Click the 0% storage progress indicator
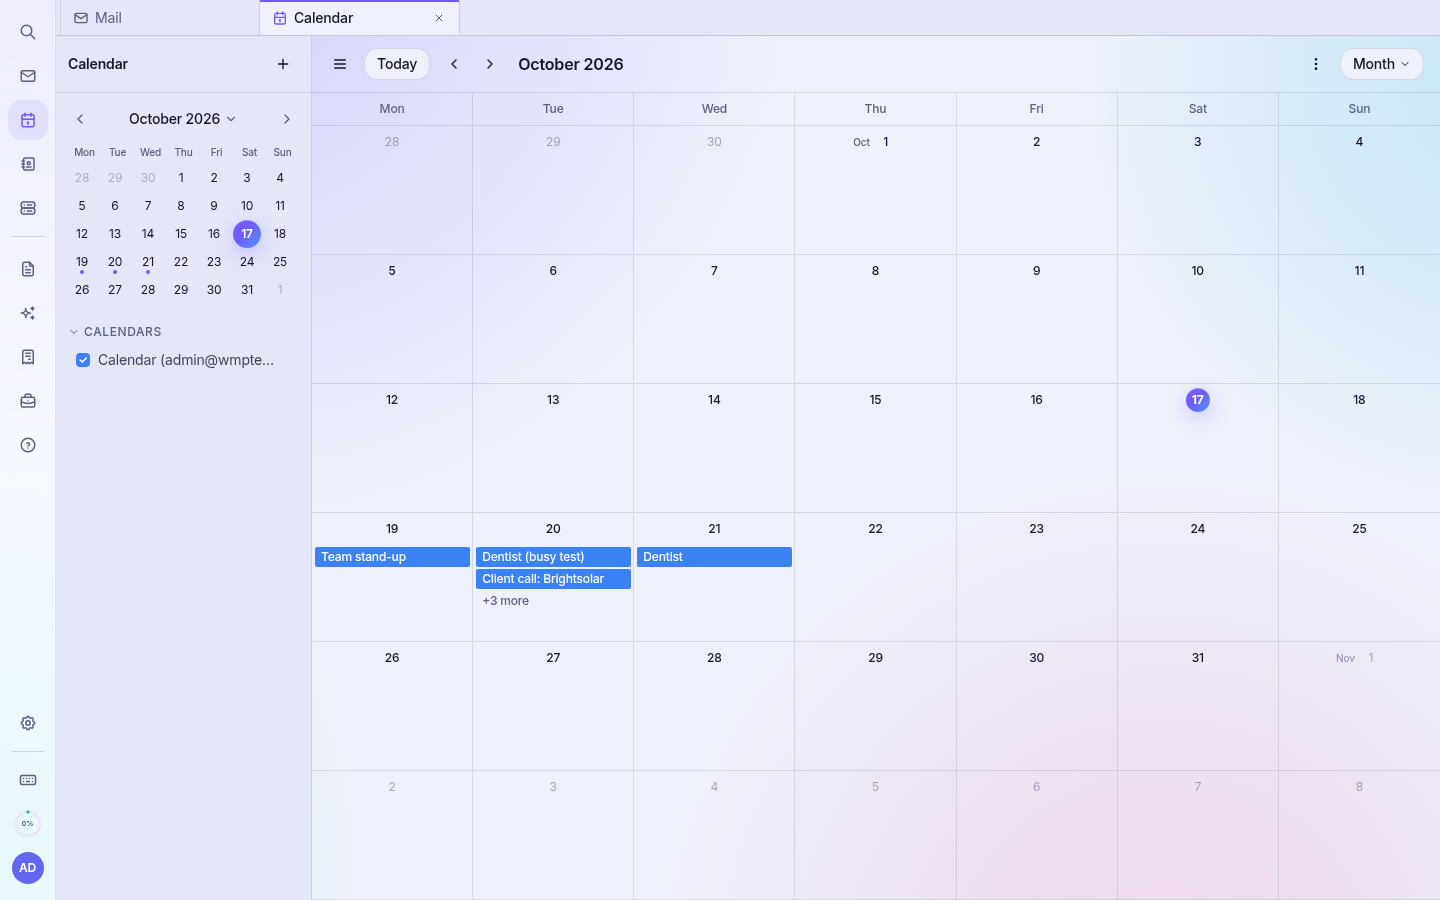Viewport: 1440px width, 900px height. (x=28, y=824)
